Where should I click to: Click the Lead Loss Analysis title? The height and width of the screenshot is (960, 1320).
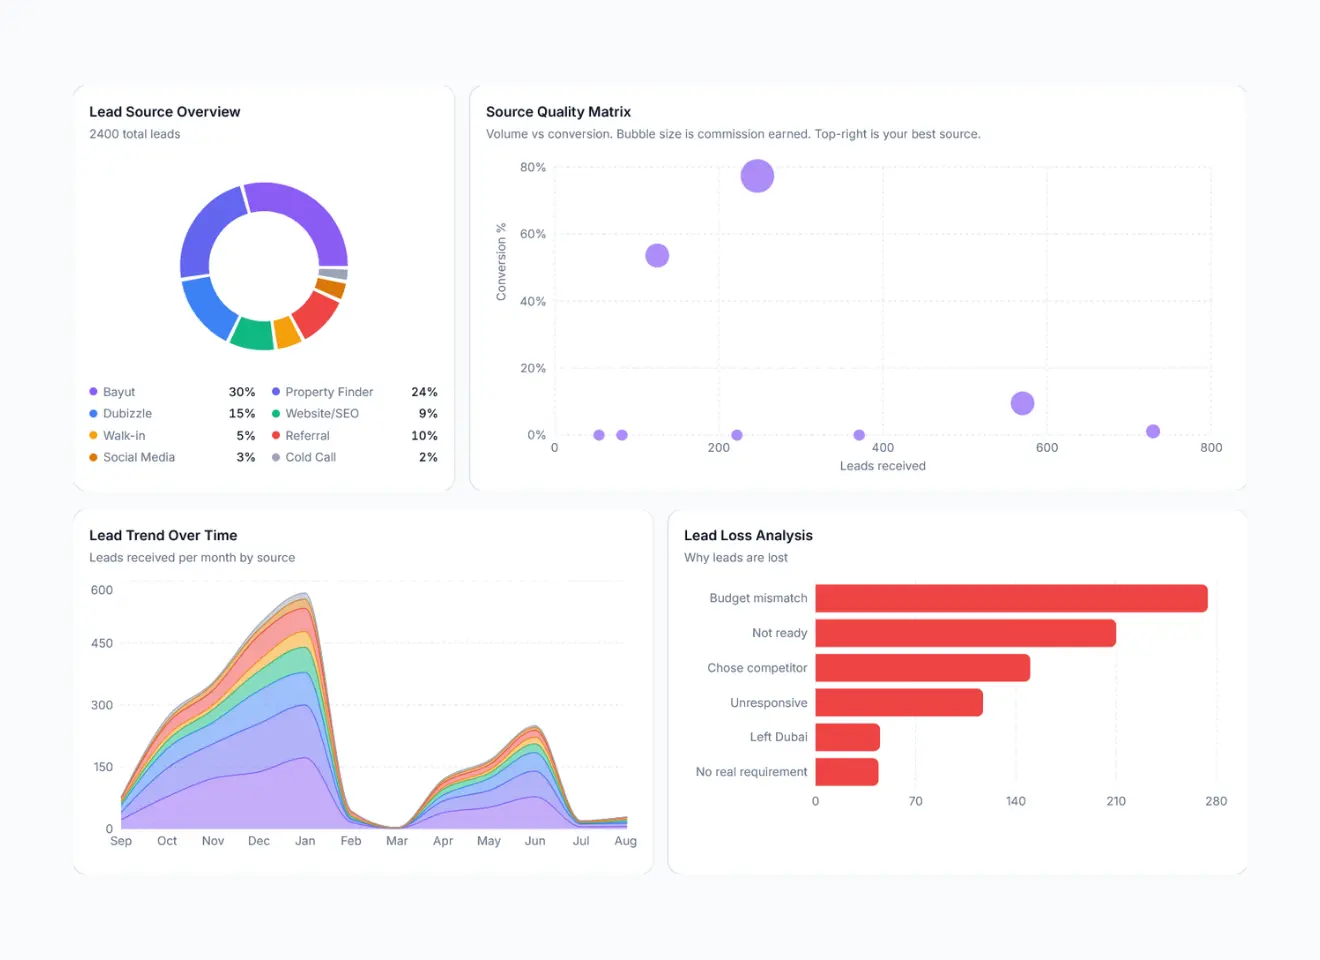click(748, 536)
